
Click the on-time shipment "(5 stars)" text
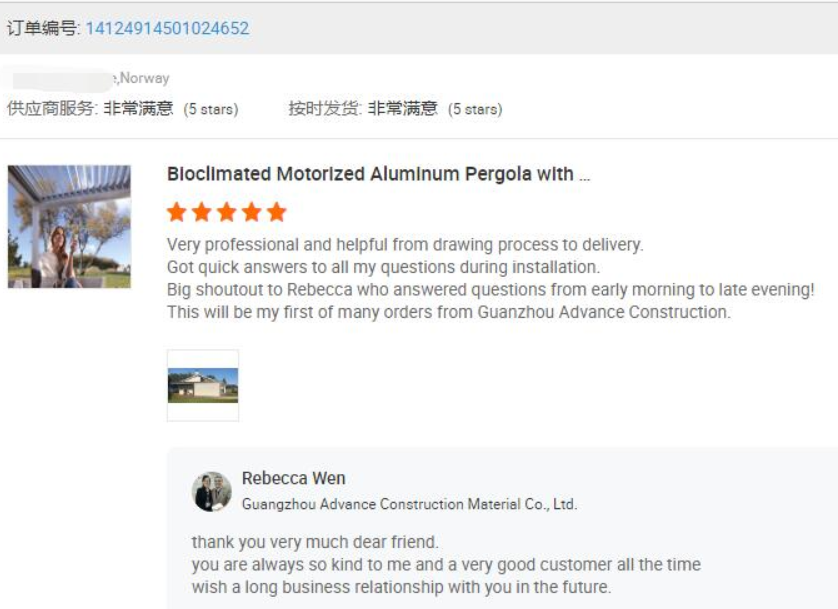(475, 110)
